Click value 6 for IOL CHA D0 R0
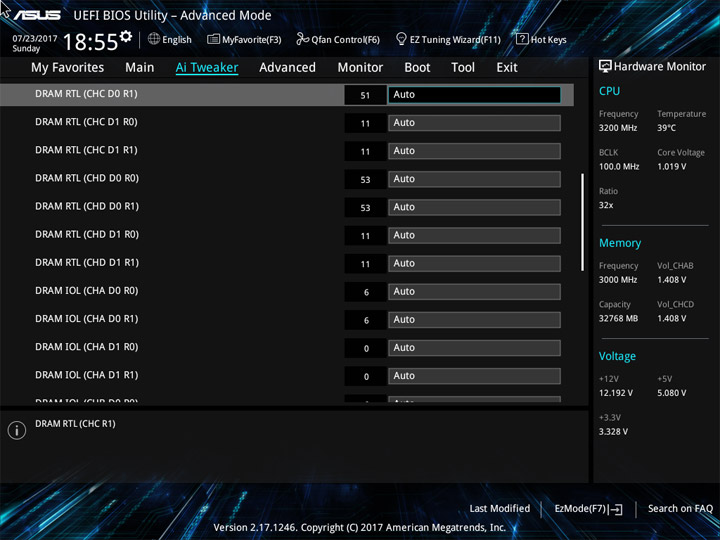The height and width of the screenshot is (540, 720). coord(365,292)
